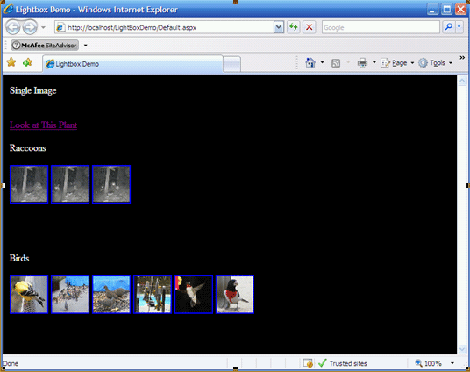Expand the command bar overflow chevron
Screen dimensions: 470x372
click(462, 58)
